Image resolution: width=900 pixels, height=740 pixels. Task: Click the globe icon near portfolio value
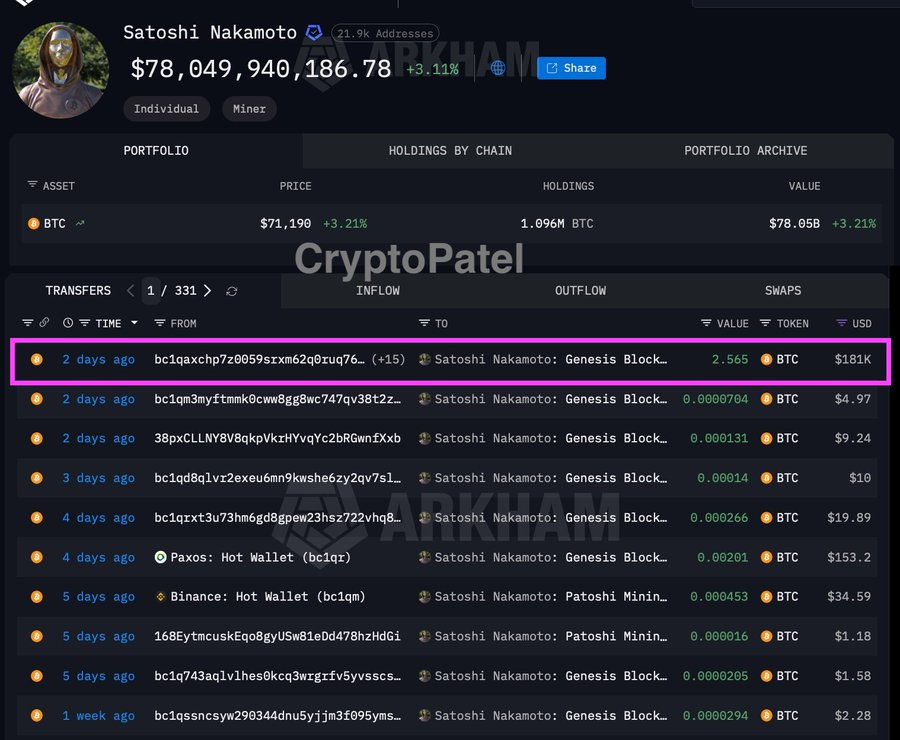click(498, 69)
